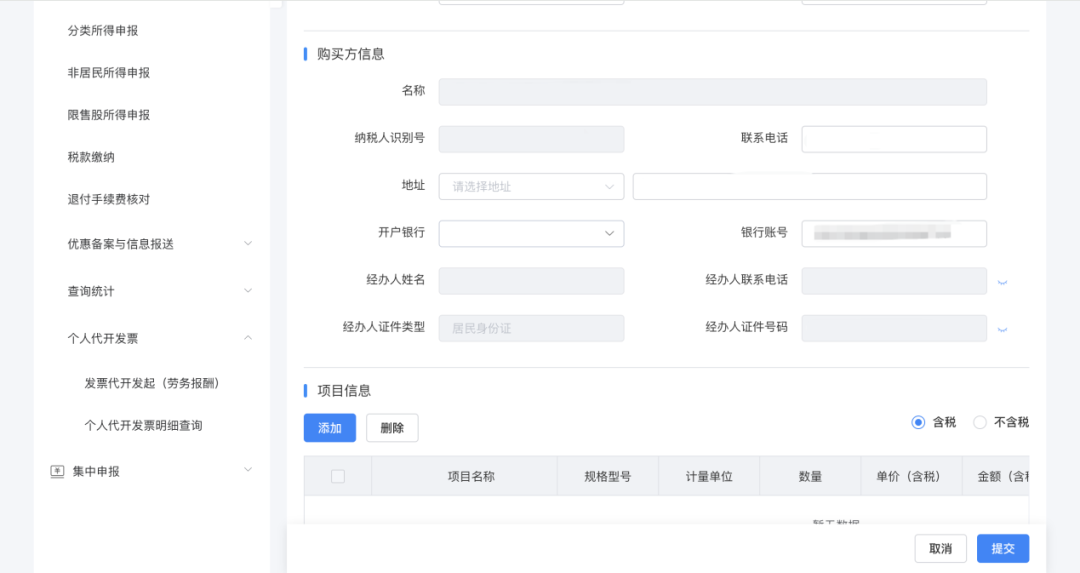
Task: Select the 不含税 radio option
Action: point(979,422)
